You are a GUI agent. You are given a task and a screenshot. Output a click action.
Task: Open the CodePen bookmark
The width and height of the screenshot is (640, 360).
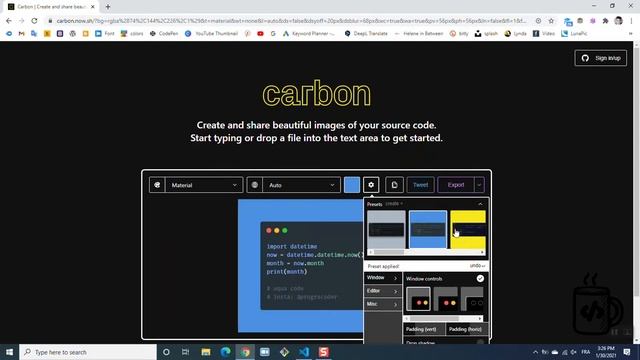(164, 33)
